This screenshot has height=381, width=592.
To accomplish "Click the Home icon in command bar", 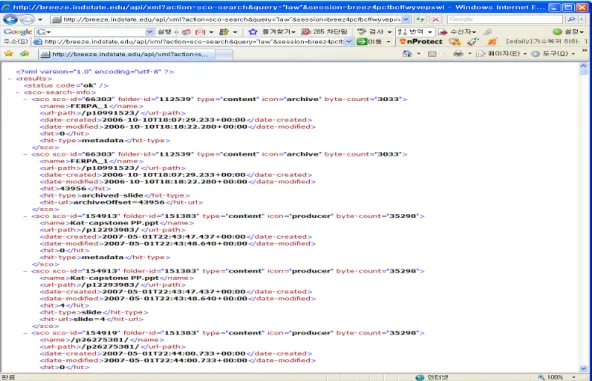I will [407, 54].
